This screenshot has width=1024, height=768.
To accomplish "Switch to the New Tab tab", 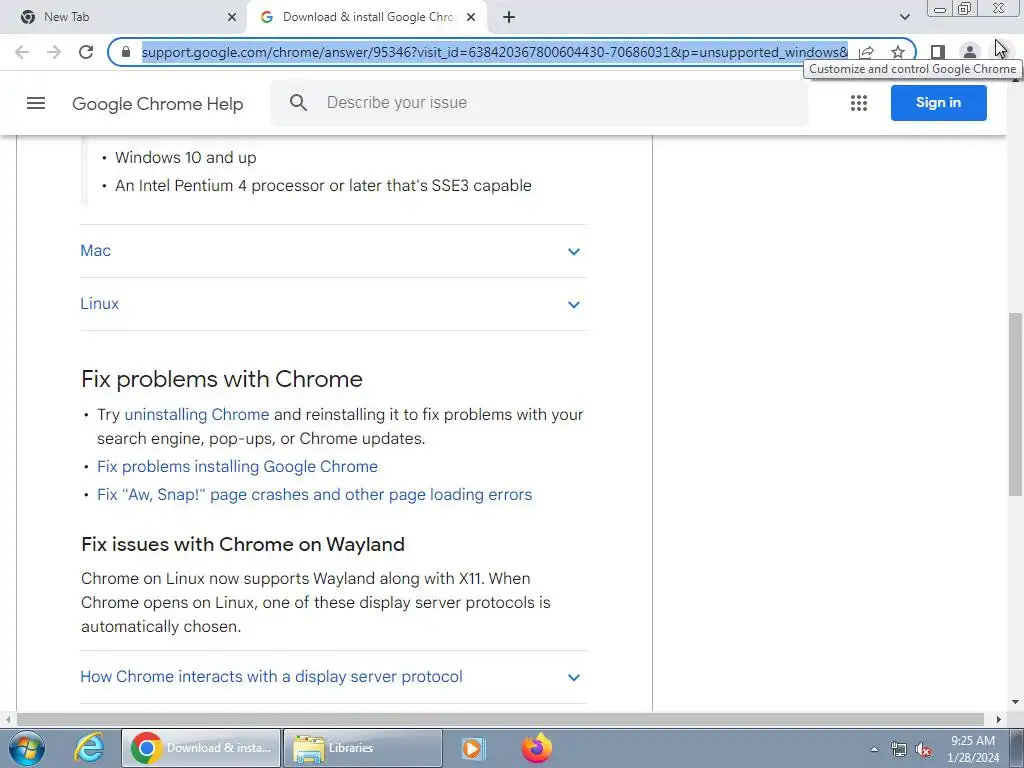I will (x=124, y=17).
